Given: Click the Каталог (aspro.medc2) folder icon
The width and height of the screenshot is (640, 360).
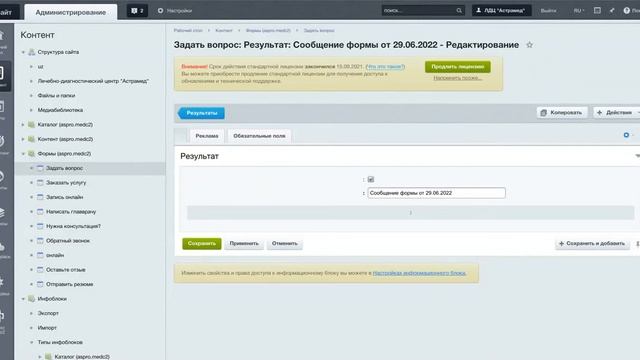Looking at the screenshot, I should tap(31, 124).
